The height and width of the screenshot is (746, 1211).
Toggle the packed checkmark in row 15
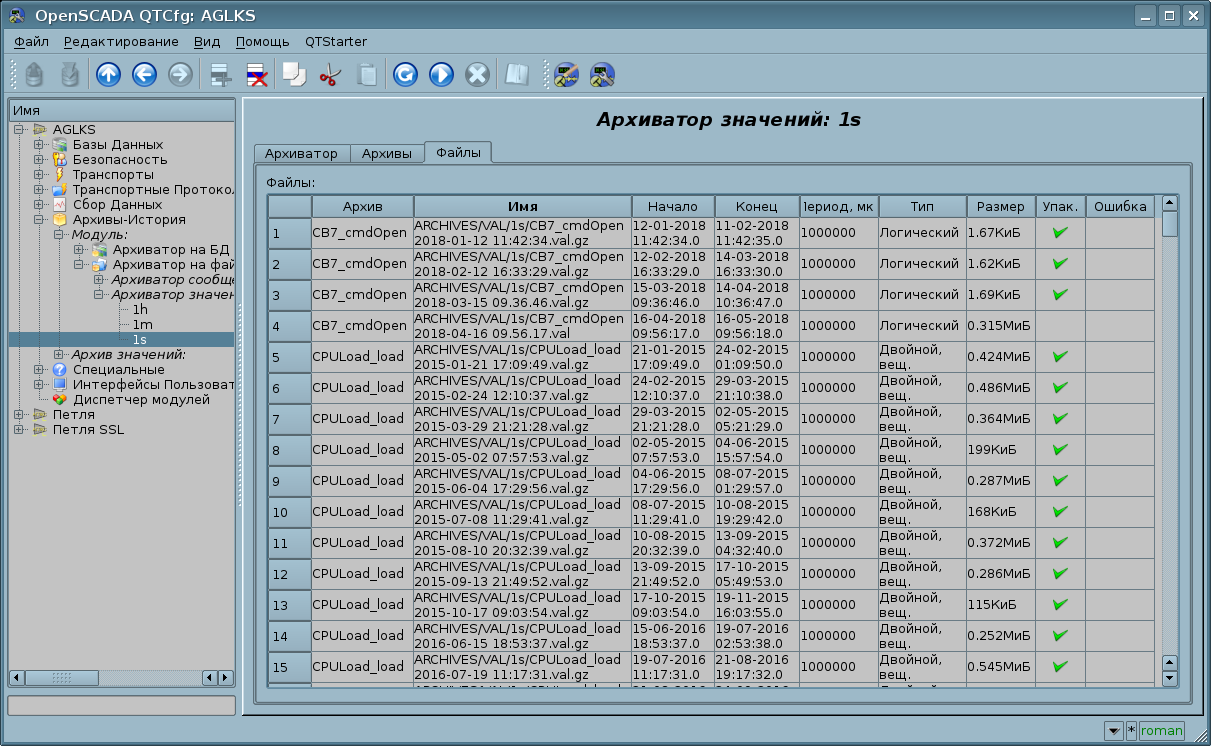pos(1060,667)
